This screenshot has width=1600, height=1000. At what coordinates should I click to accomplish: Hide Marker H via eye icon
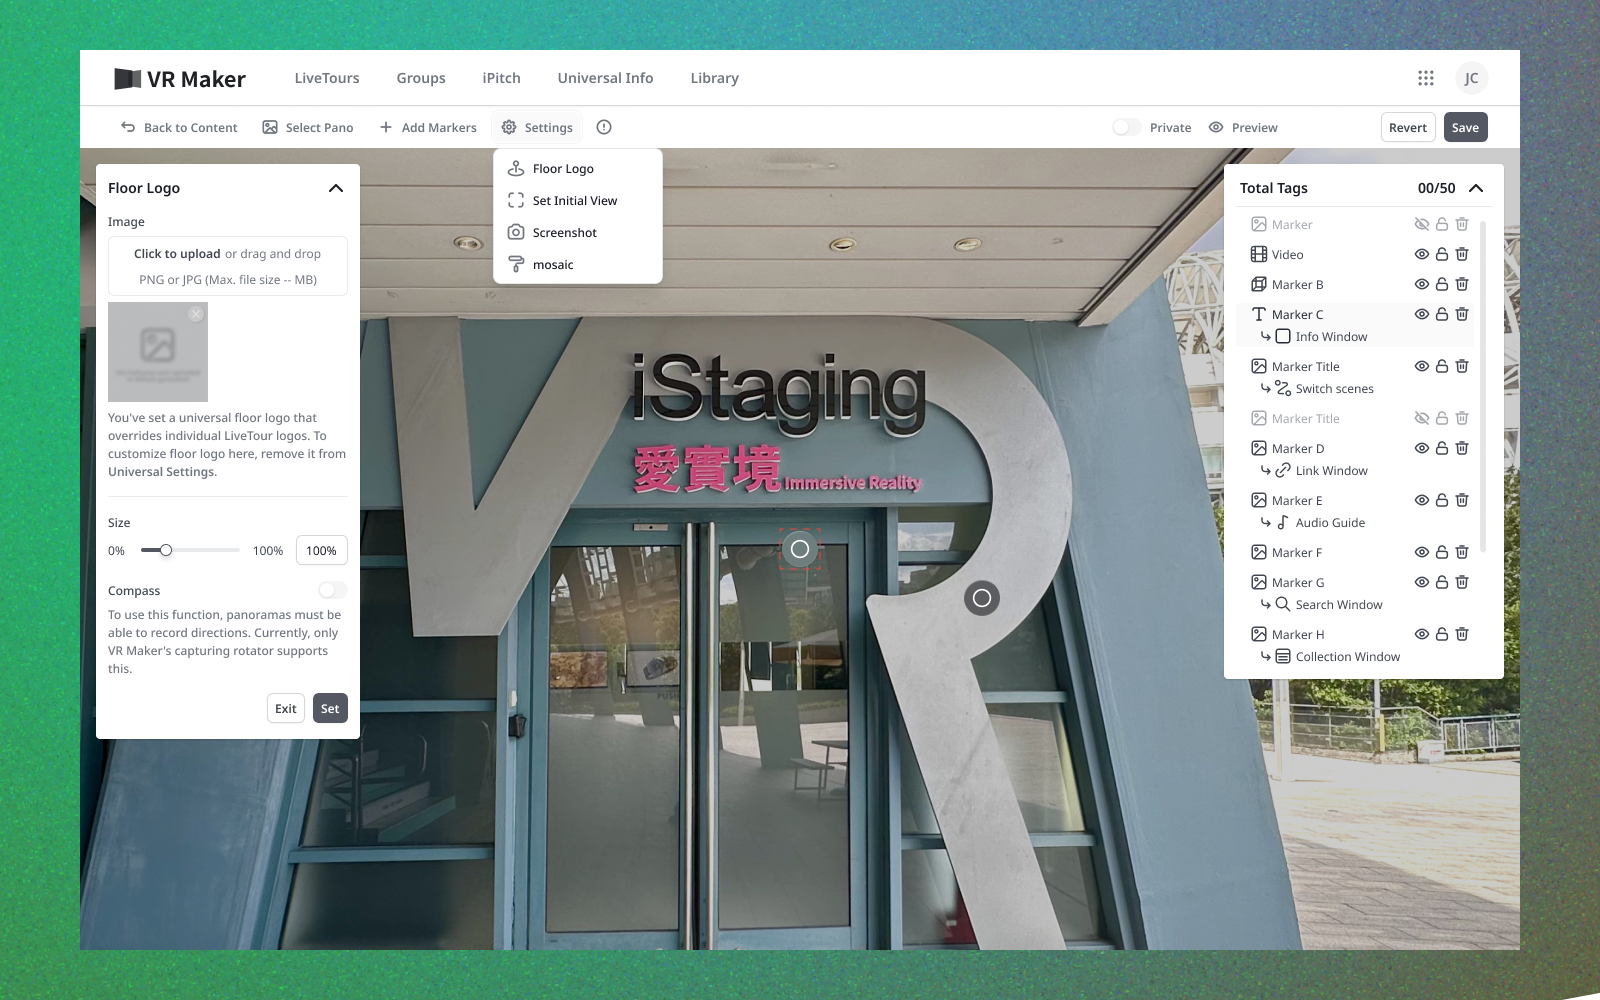tap(1422, 634)
